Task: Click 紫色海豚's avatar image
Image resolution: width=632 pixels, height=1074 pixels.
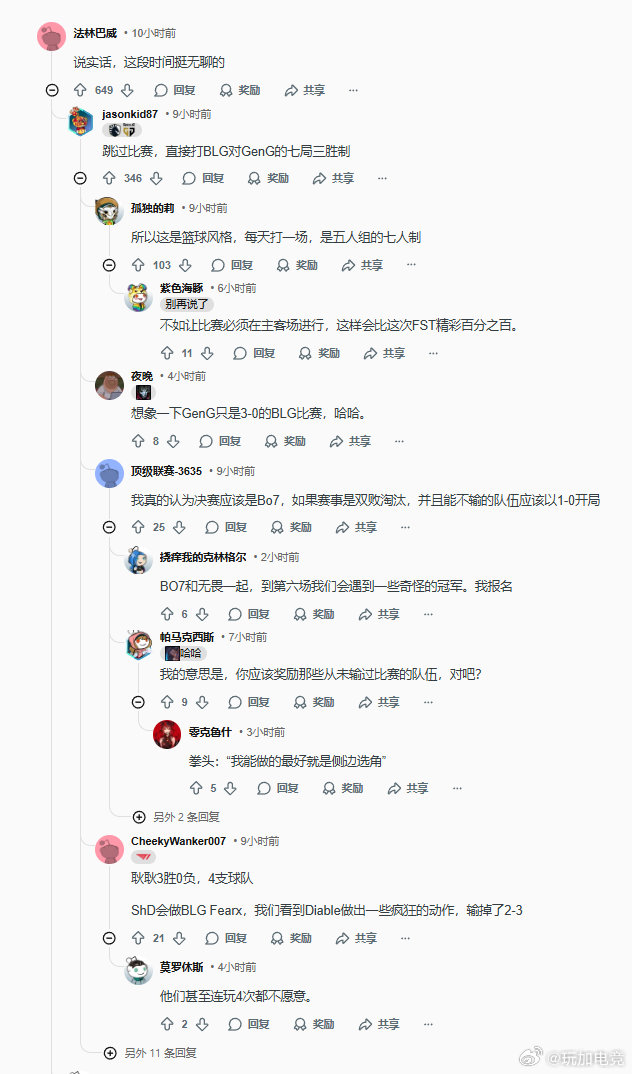Action: [138, 298]
